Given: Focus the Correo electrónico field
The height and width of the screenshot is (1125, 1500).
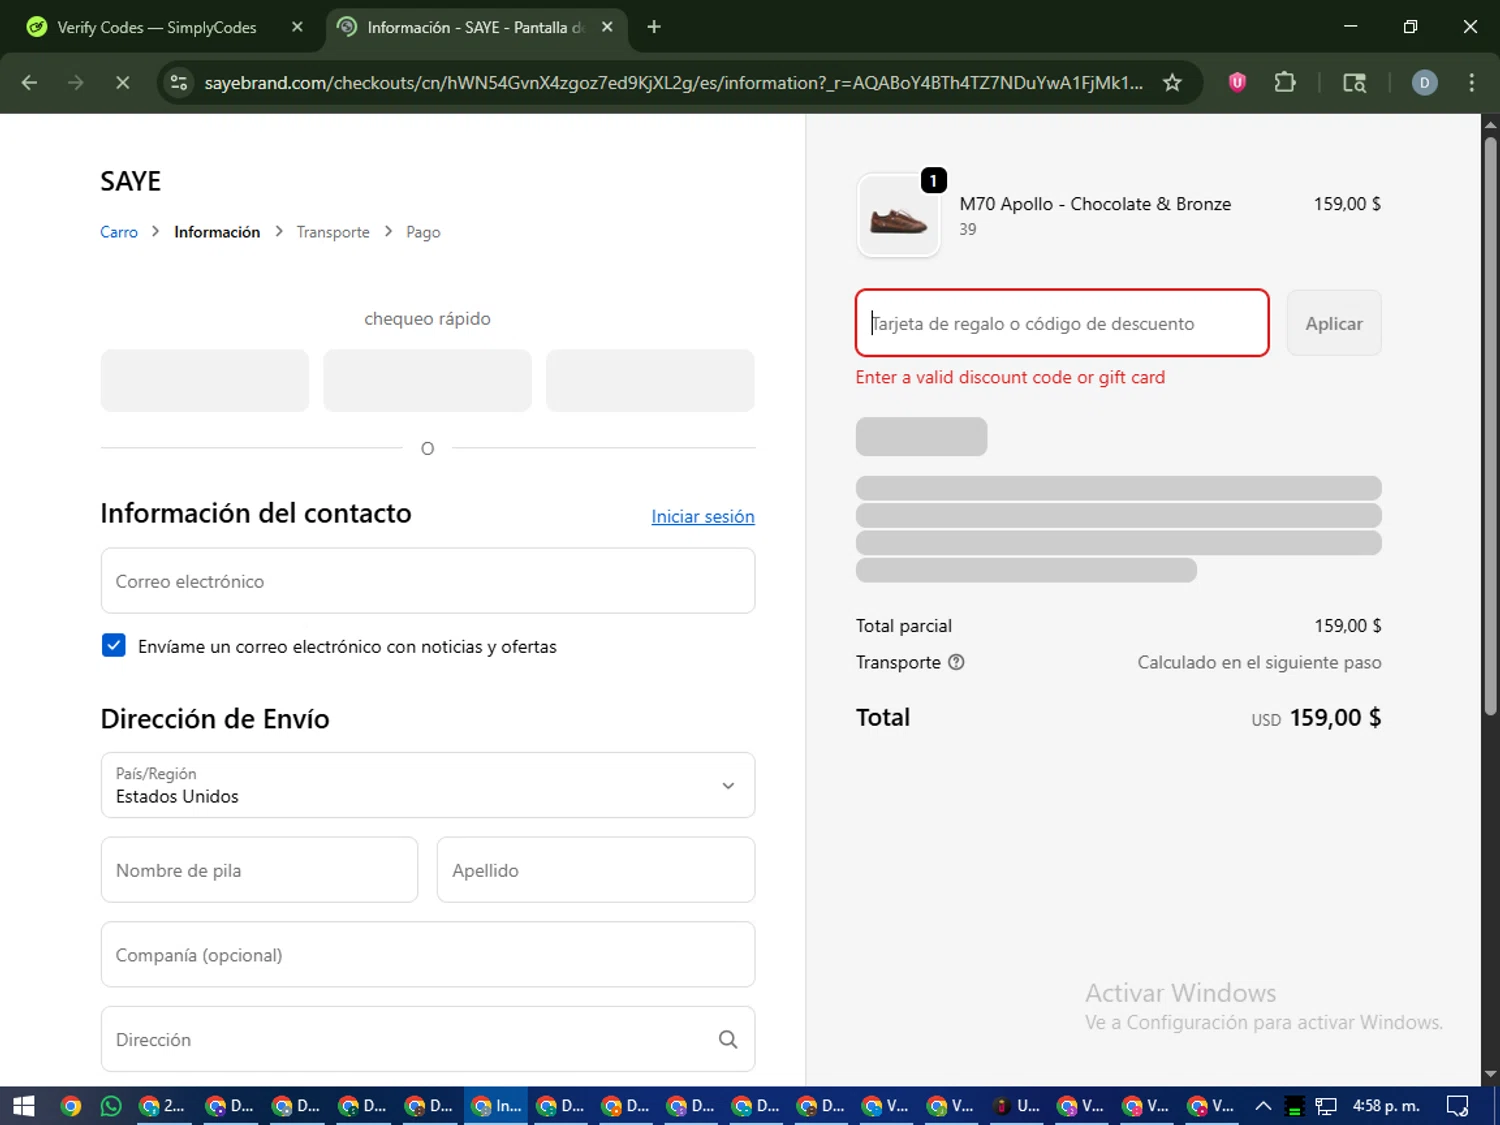Looking at the screenshot, I should (428, 581).
